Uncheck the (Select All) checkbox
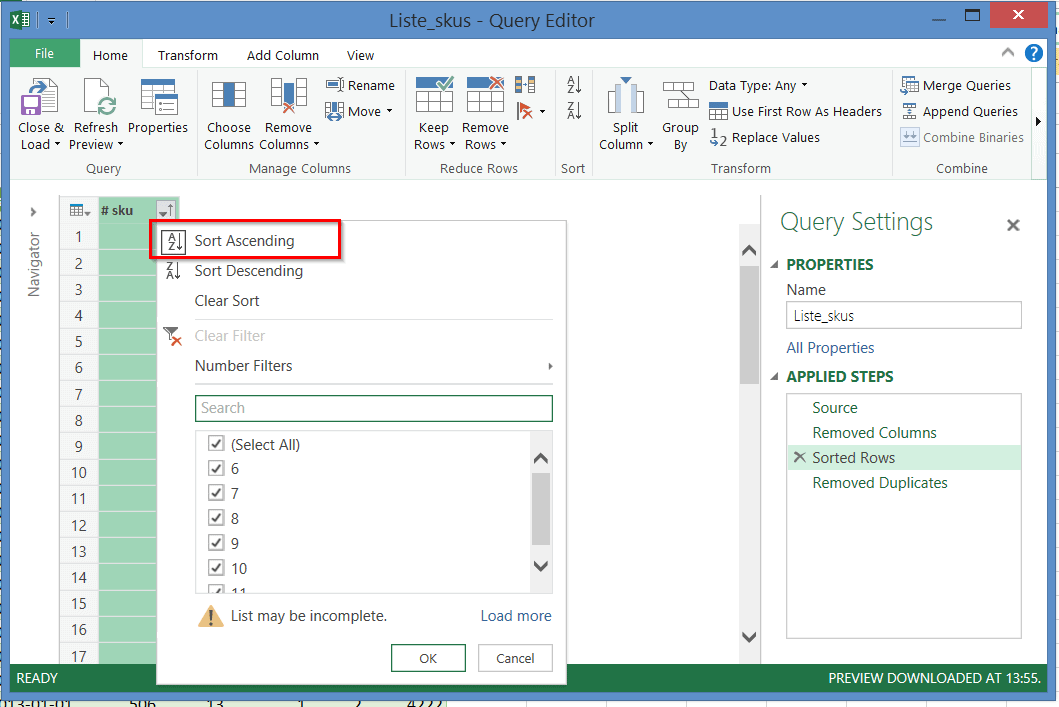The width and height of the screenshot is (1059, 707). [215, 444]
